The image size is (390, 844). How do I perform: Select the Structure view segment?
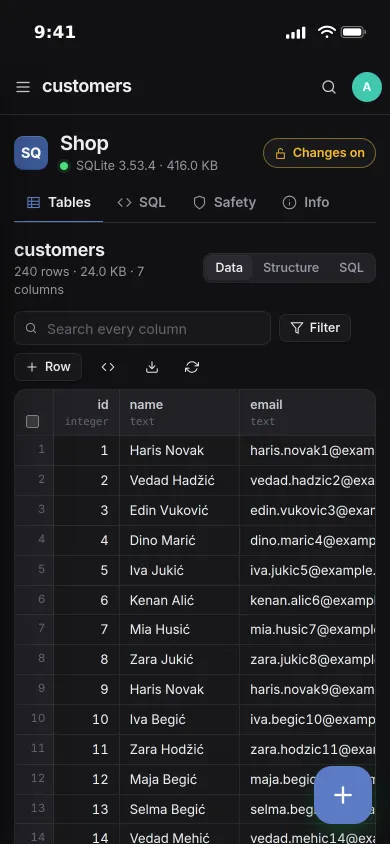291,268
